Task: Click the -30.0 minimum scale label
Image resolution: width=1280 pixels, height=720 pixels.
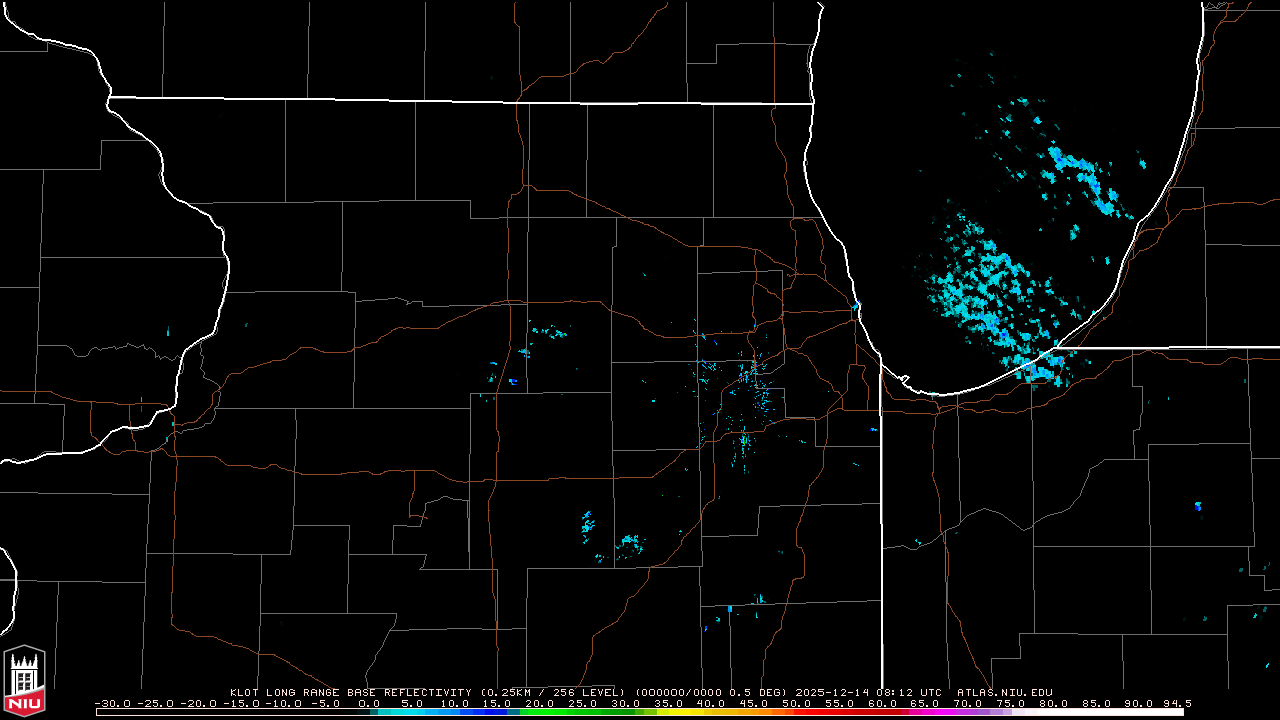Action: [x=112, y=703]
